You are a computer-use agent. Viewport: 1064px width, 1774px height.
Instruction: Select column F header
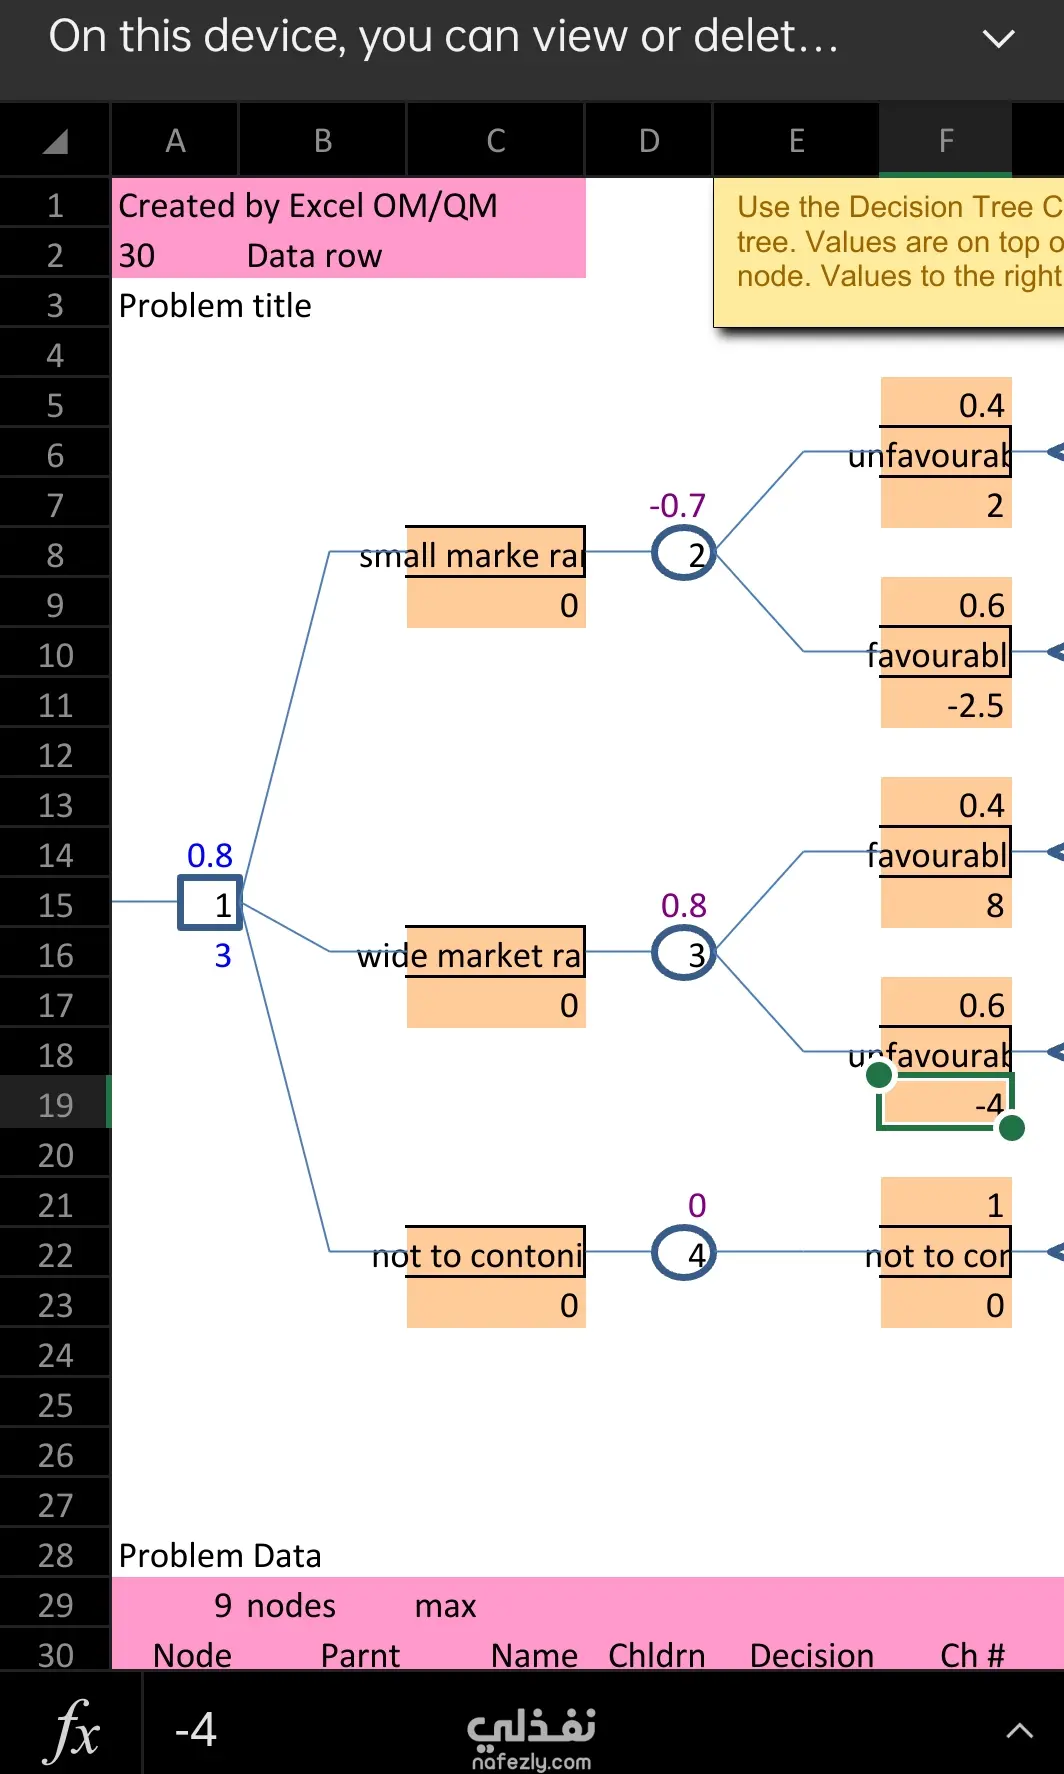(946, 141)
